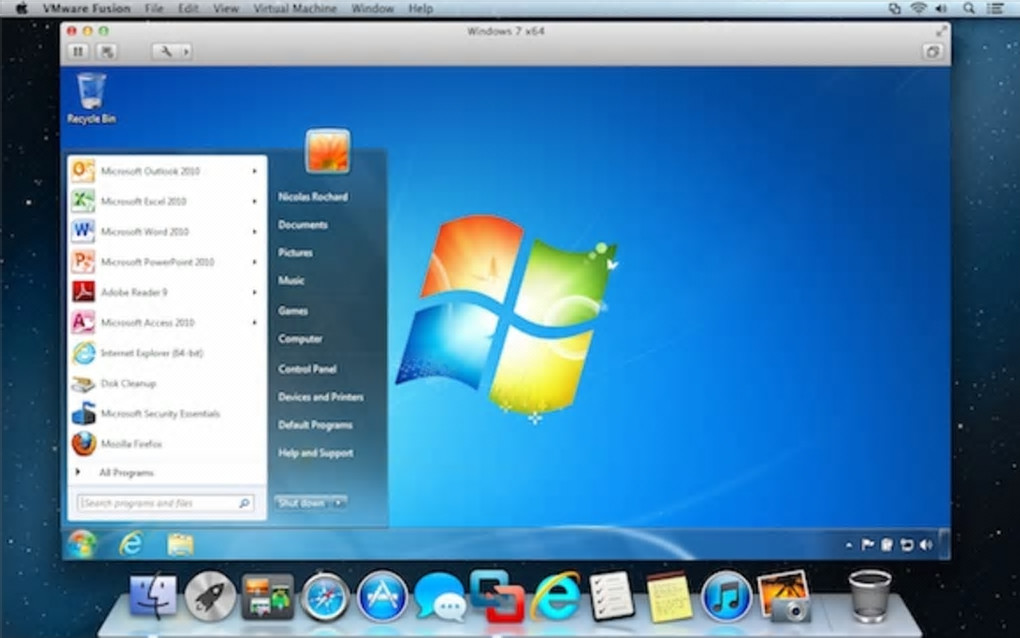This screenshot has height=638, width=1020.
Task: Open the File menu
Action: click(x=154, y=8)
